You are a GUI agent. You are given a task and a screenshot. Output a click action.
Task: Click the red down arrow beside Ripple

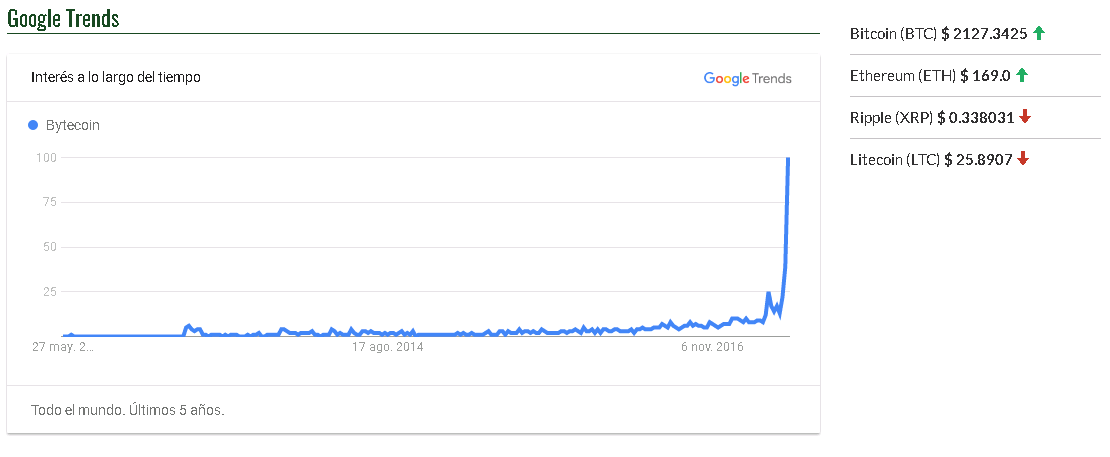(x=1025, y=117)
